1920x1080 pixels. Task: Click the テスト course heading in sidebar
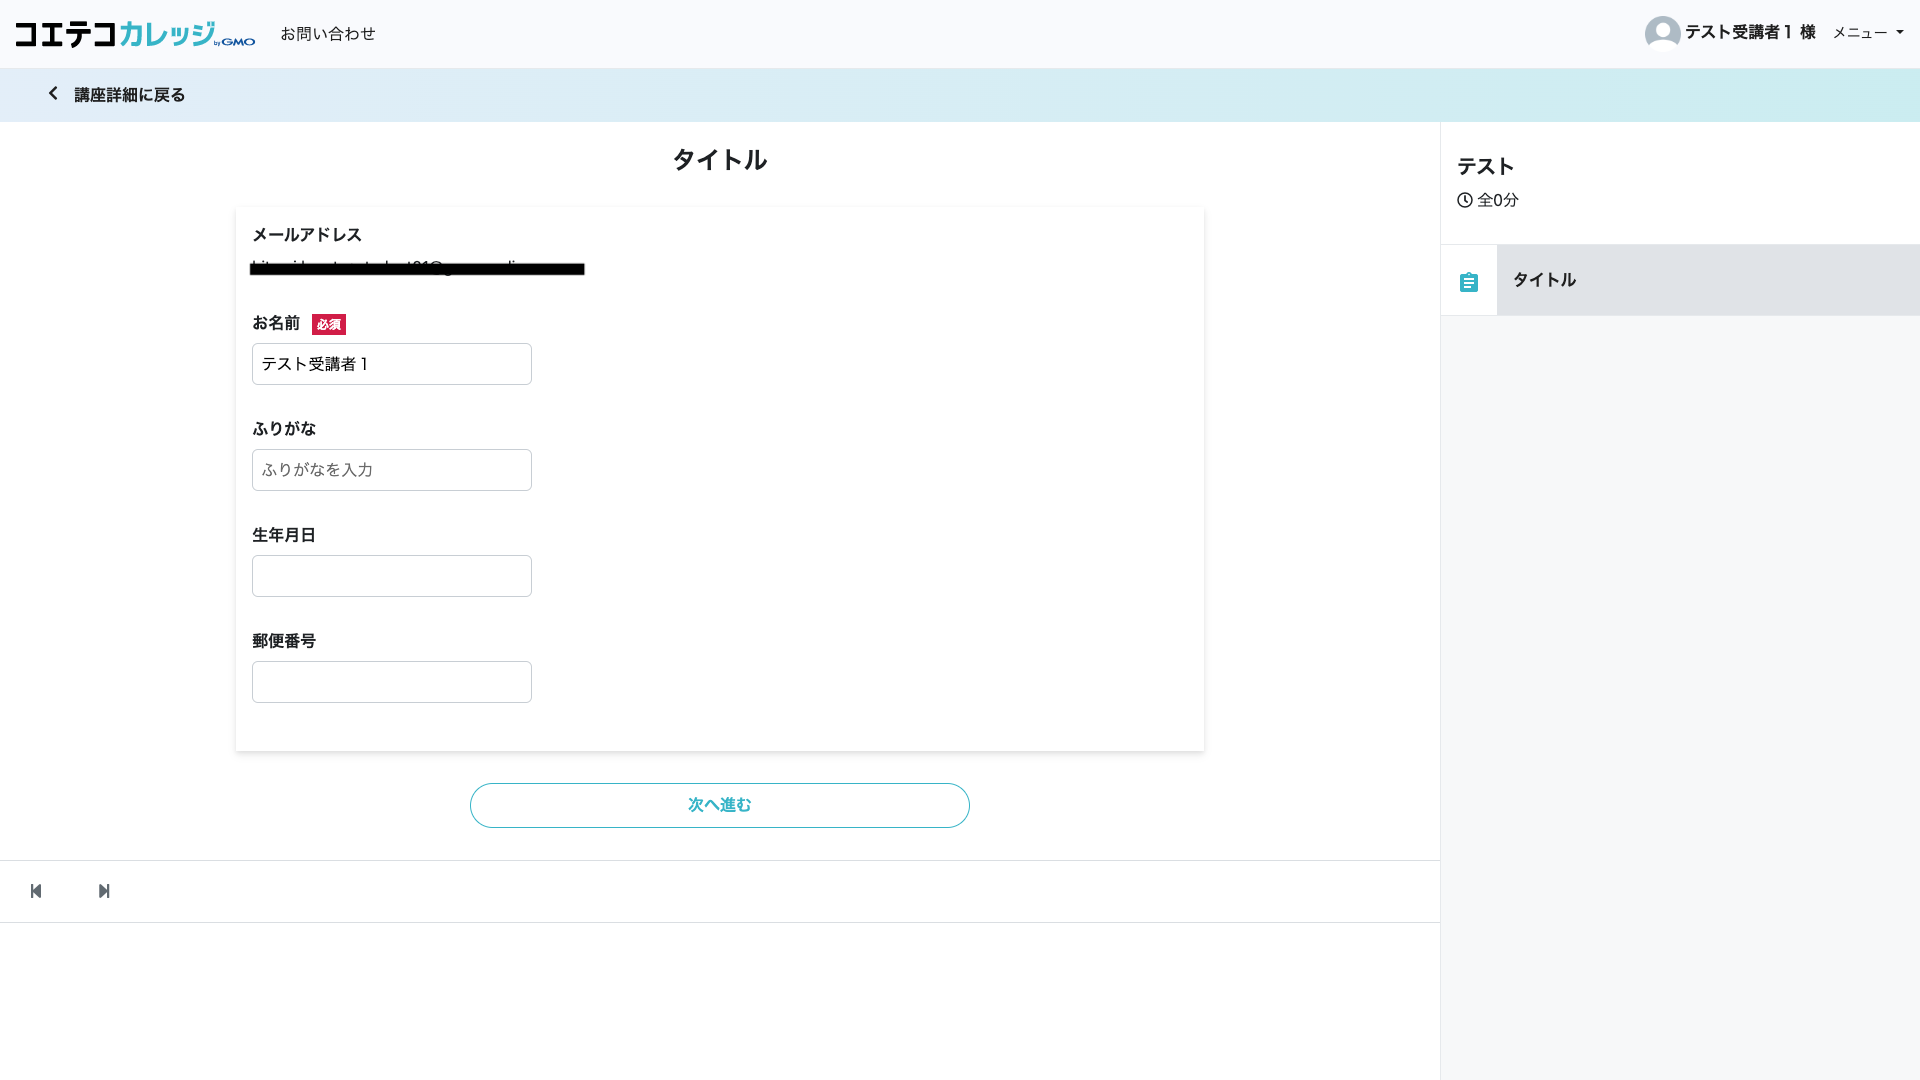(1485, 166)
